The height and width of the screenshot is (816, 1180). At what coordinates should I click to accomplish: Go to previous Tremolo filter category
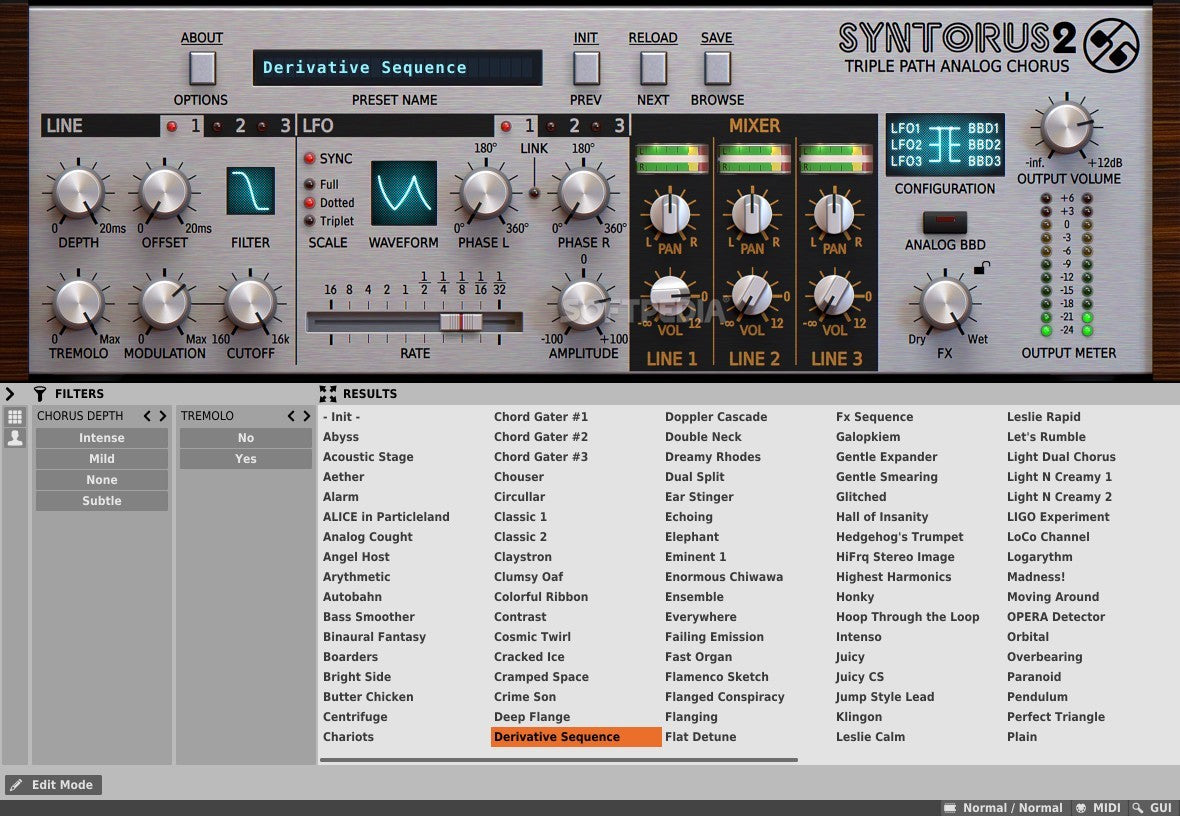291,416
